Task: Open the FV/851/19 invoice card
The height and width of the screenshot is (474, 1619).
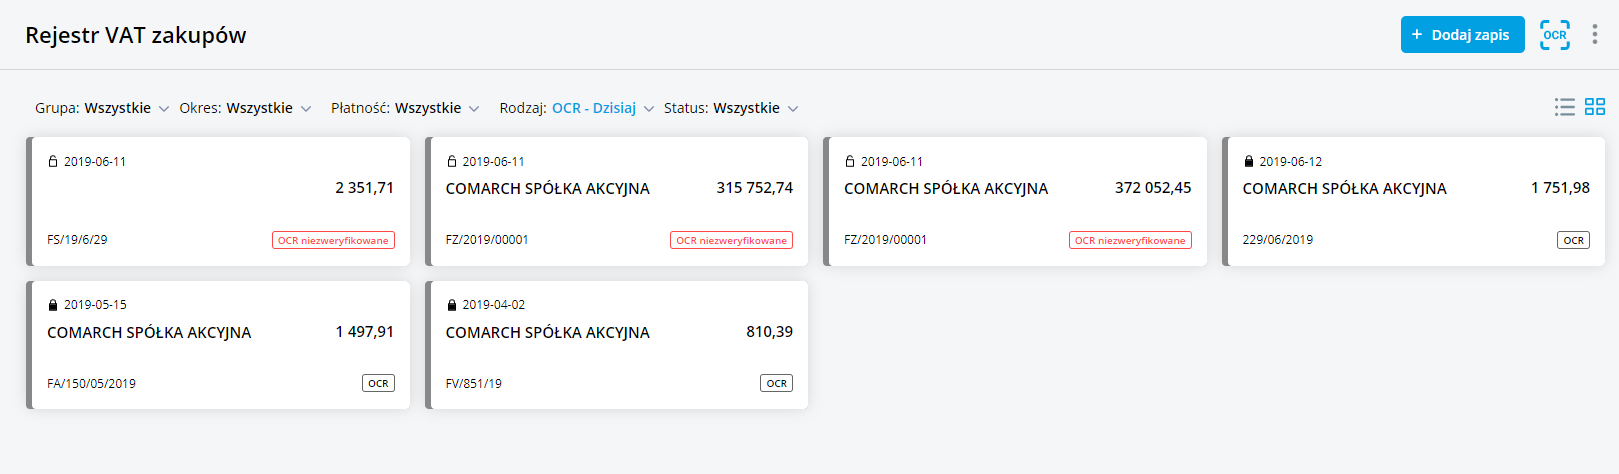Action: tap(618, 355)
